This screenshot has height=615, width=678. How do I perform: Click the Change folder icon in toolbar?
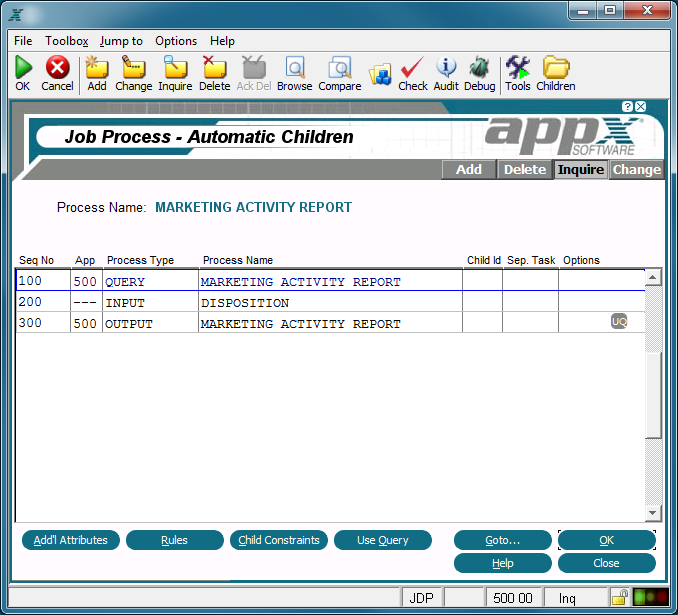[x=133, y=67]
